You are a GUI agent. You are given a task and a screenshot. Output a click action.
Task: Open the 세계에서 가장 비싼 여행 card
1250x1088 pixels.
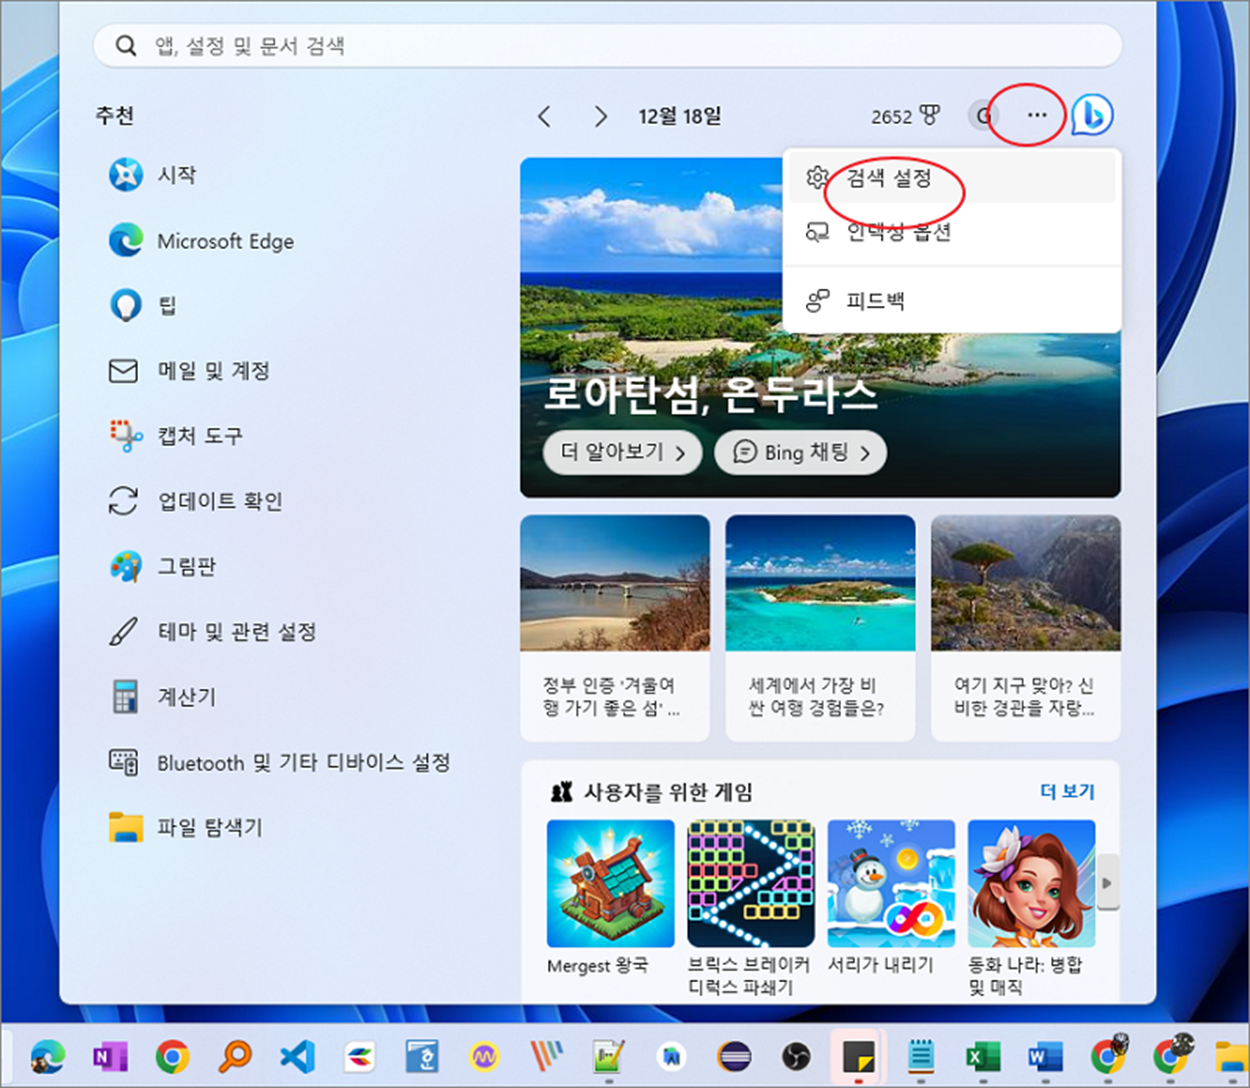pos(820,628)
